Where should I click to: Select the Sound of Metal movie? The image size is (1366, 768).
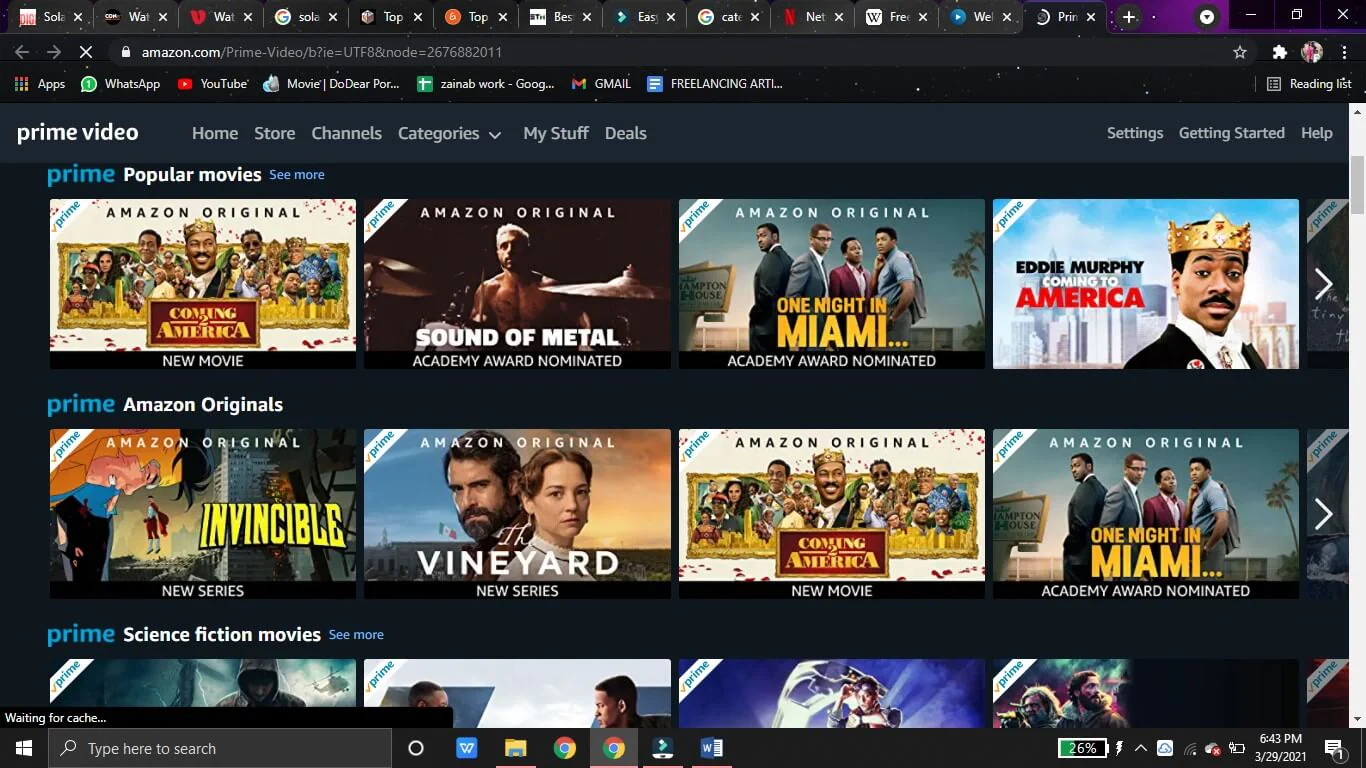coord(517,284)
